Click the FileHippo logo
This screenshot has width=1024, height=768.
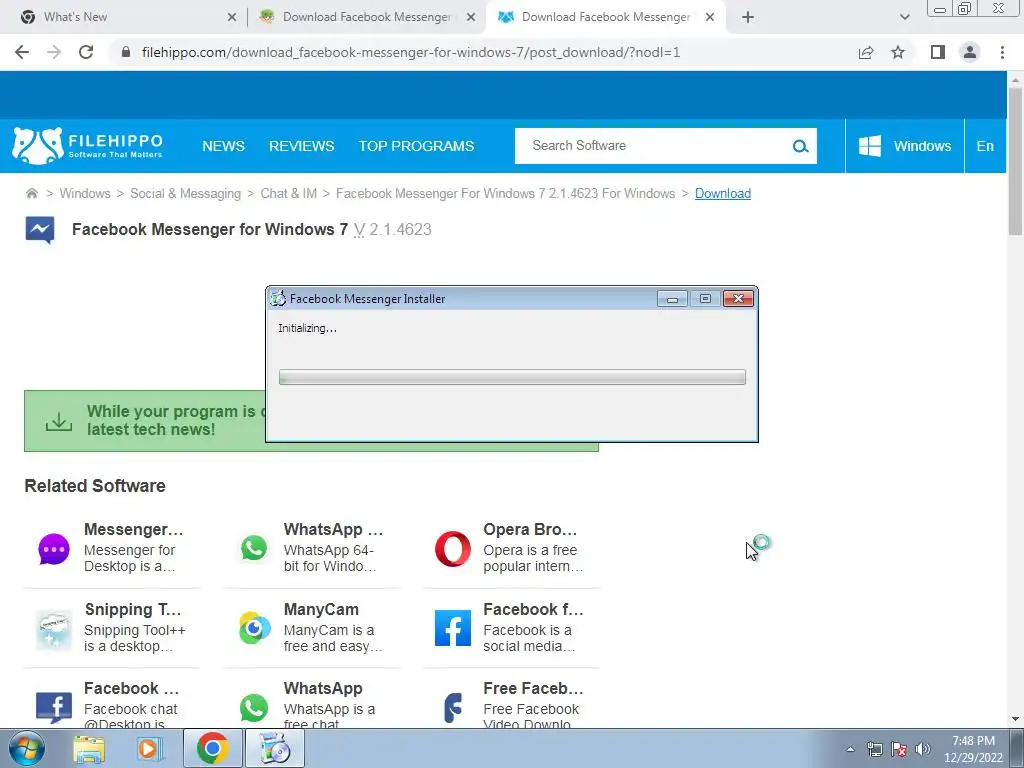(x=88, y=146)
